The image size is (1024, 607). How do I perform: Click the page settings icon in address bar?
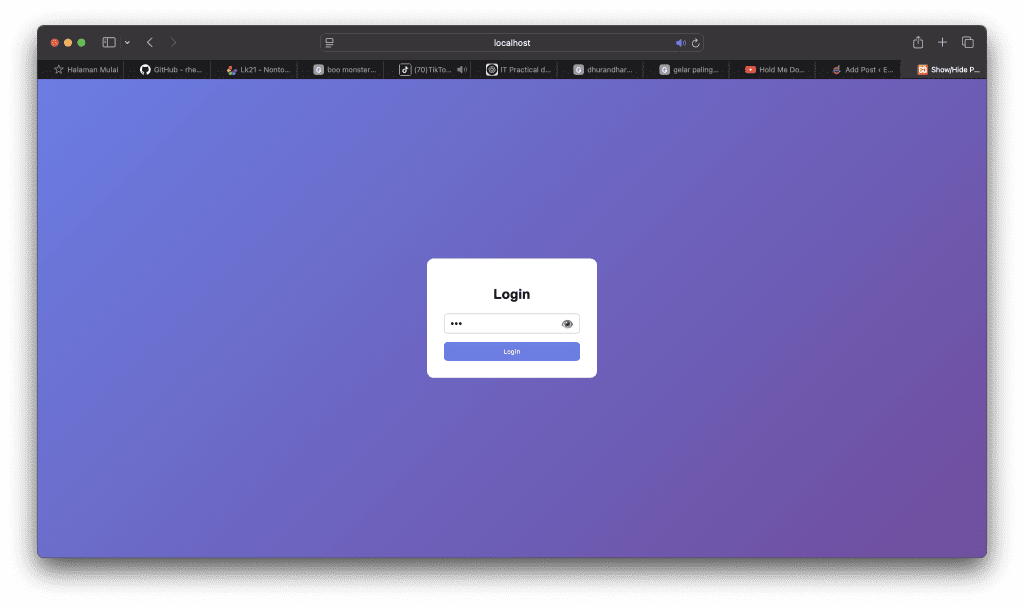tap(328, 42)
